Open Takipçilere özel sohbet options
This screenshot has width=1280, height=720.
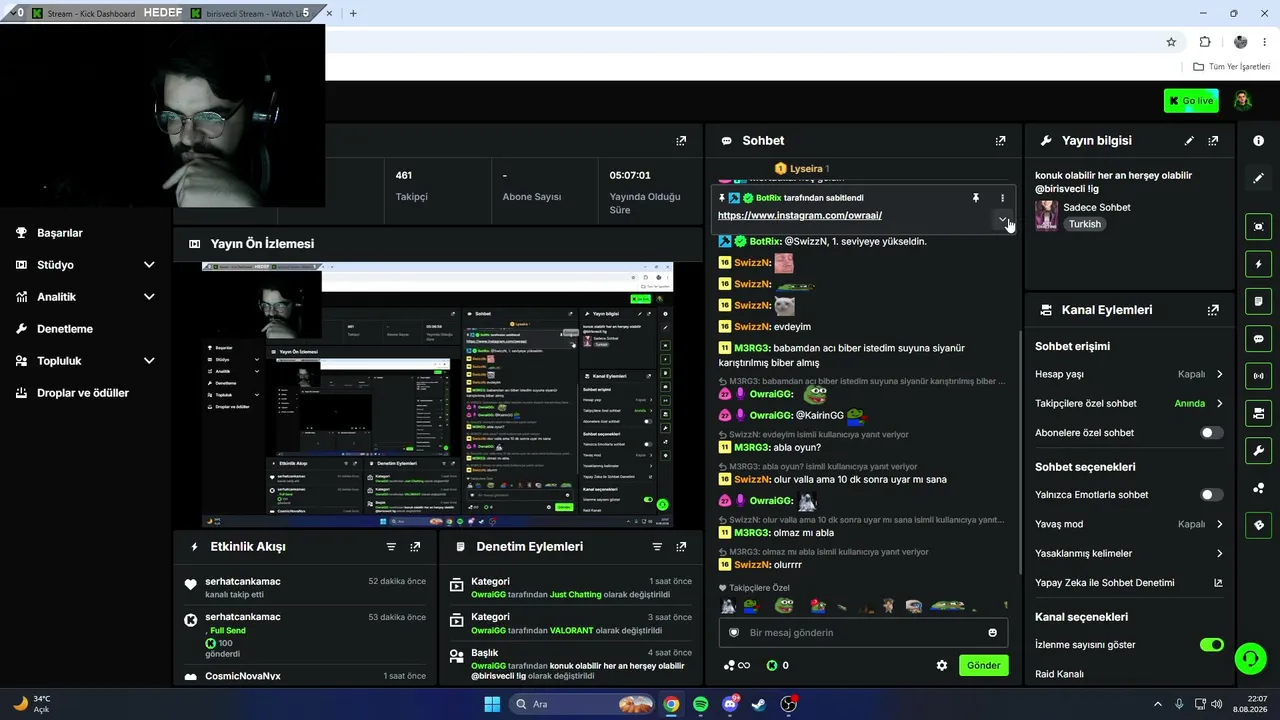point(1129,404)
